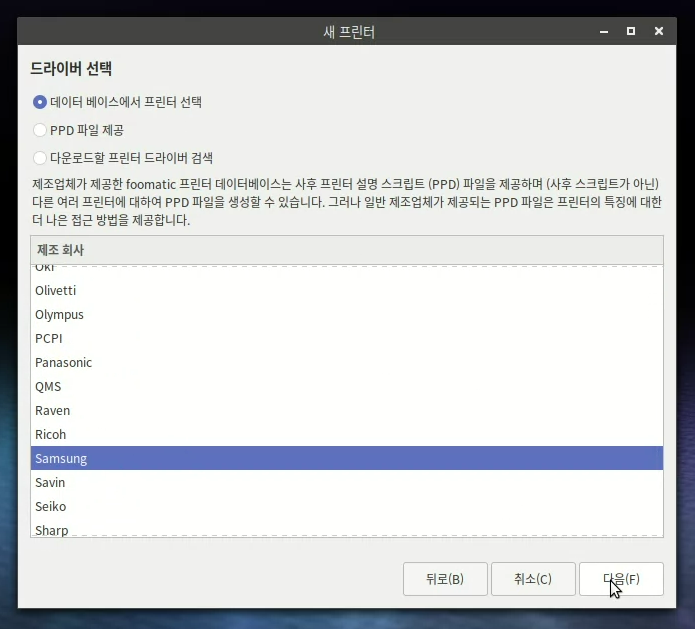Select Olympus in manufacturer list
Image resolution: width=695 pixels, height=629 pixels.
click(347, 315)
